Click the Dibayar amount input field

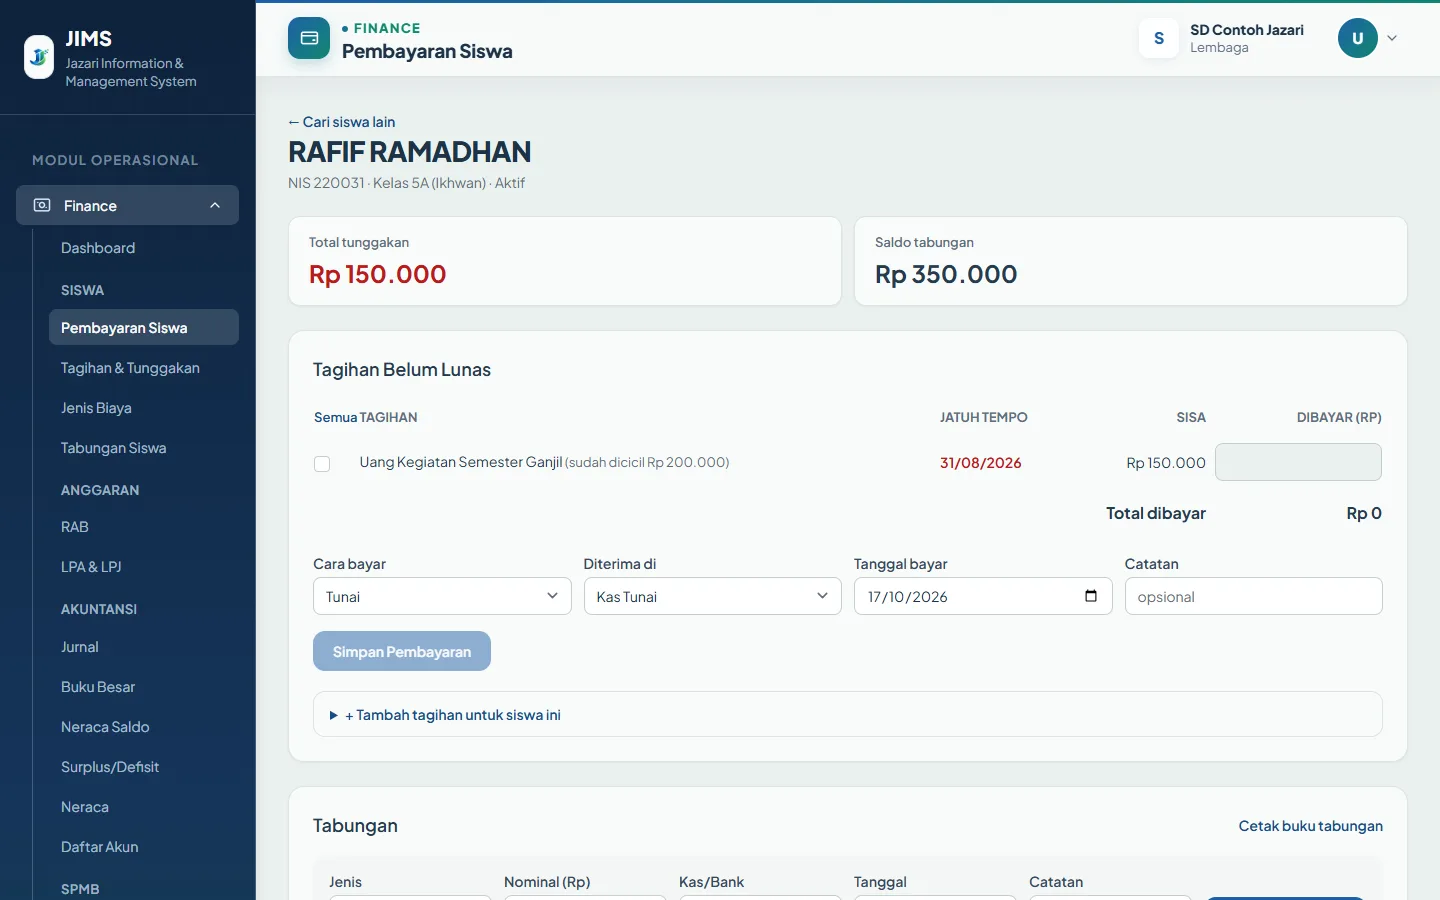pyautogui.click(x=1298, y=462)
